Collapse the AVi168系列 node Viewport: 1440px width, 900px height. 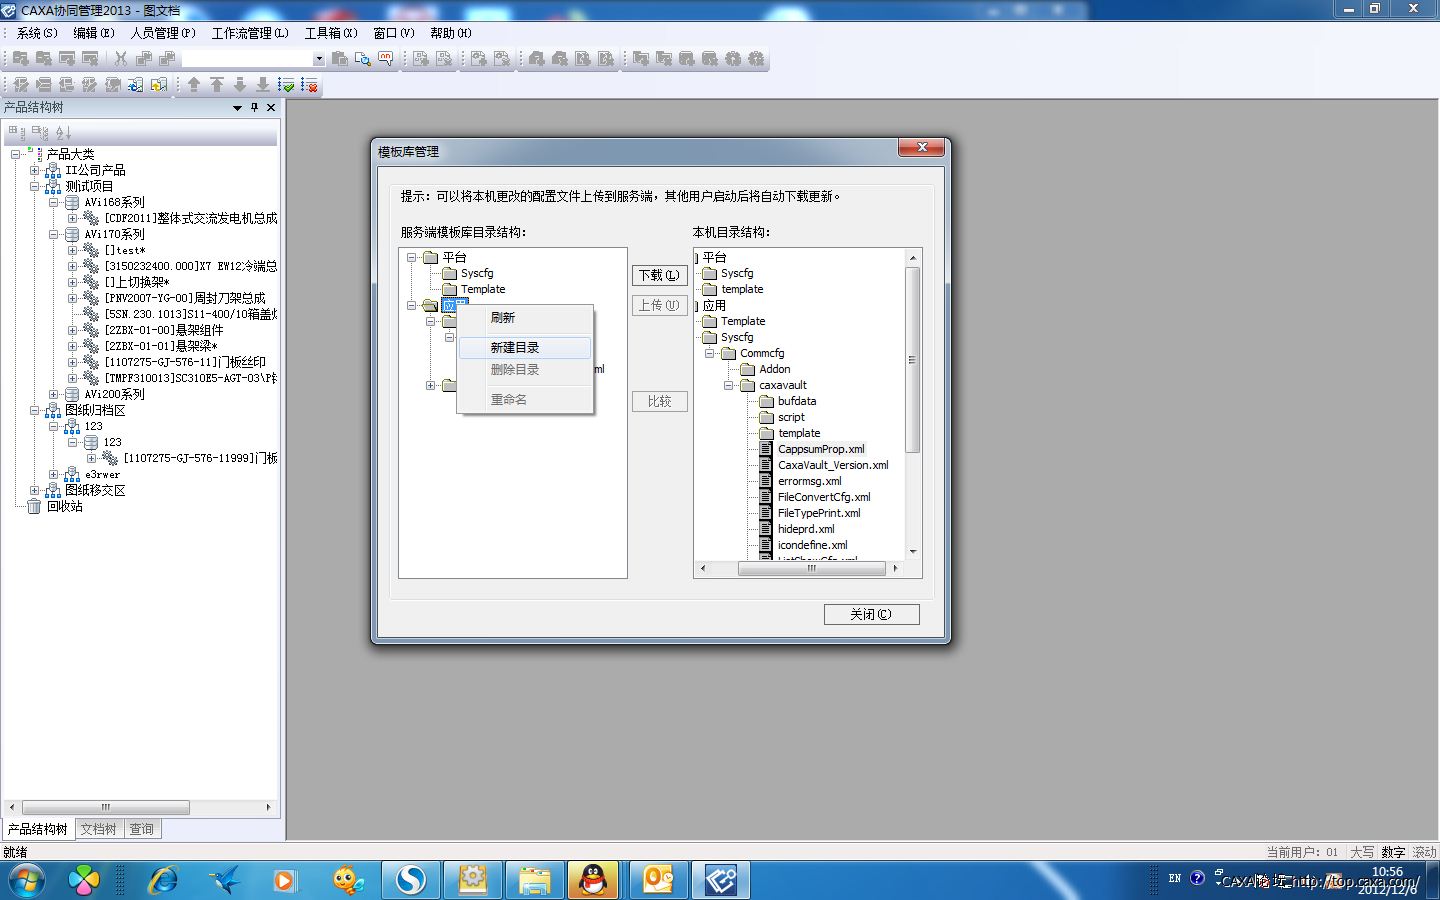54,202
